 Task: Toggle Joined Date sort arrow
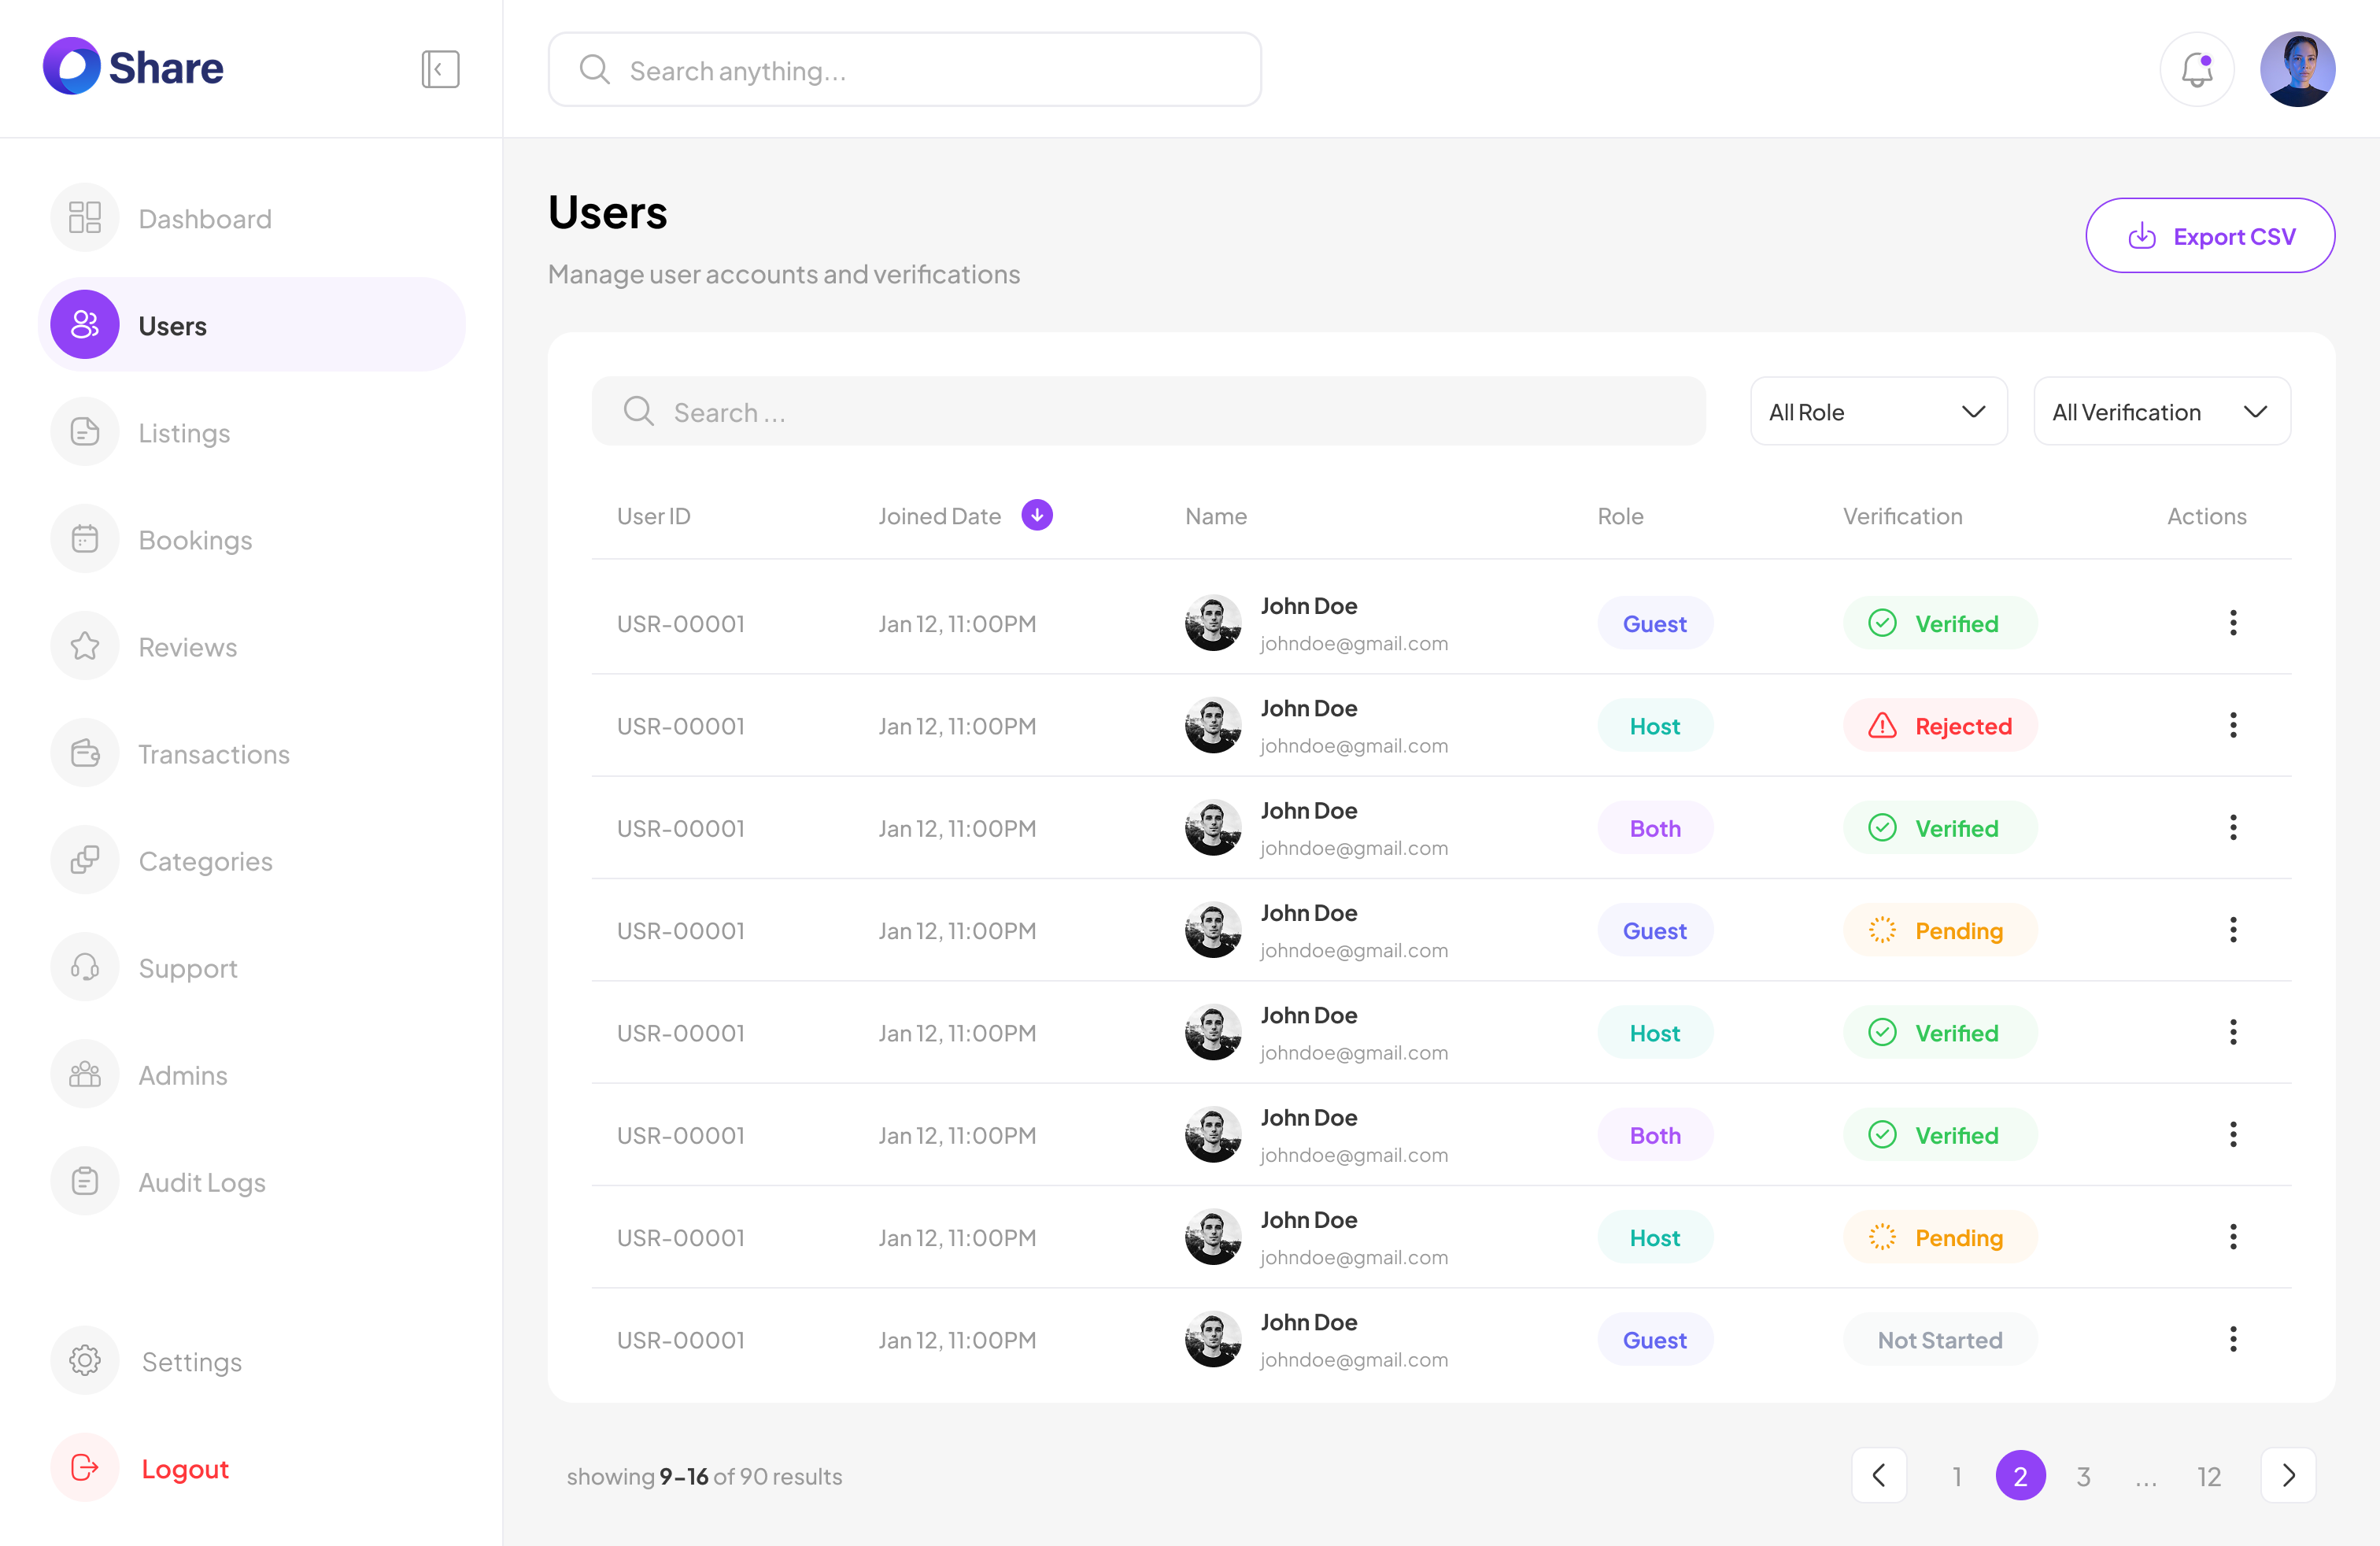click(1037, 515)
